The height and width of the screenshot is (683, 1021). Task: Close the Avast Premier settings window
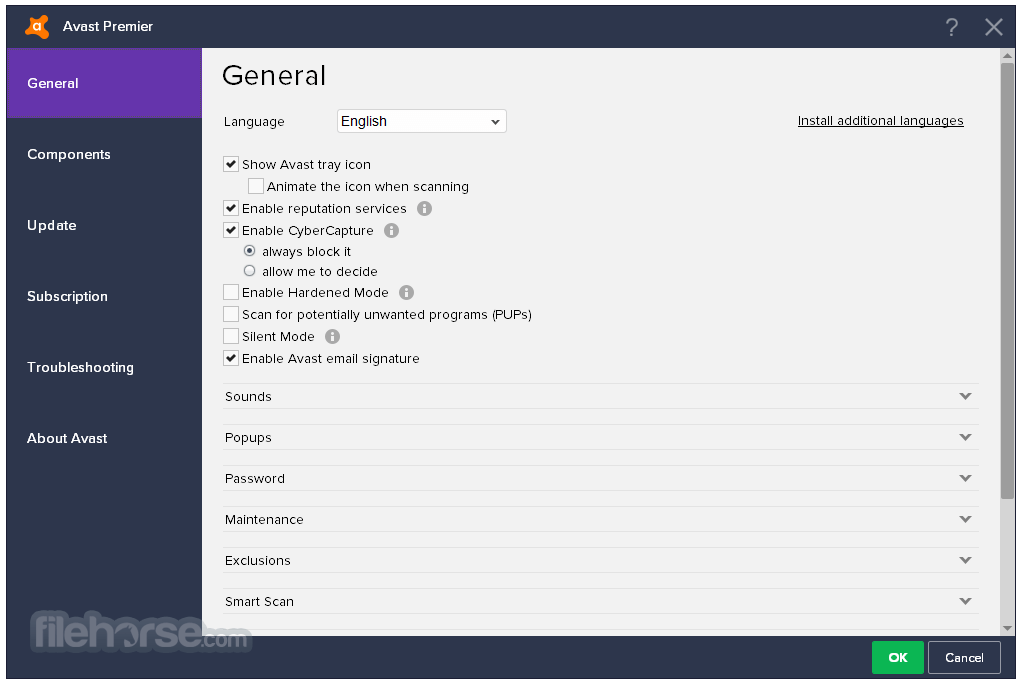click(x=994, y=27)
